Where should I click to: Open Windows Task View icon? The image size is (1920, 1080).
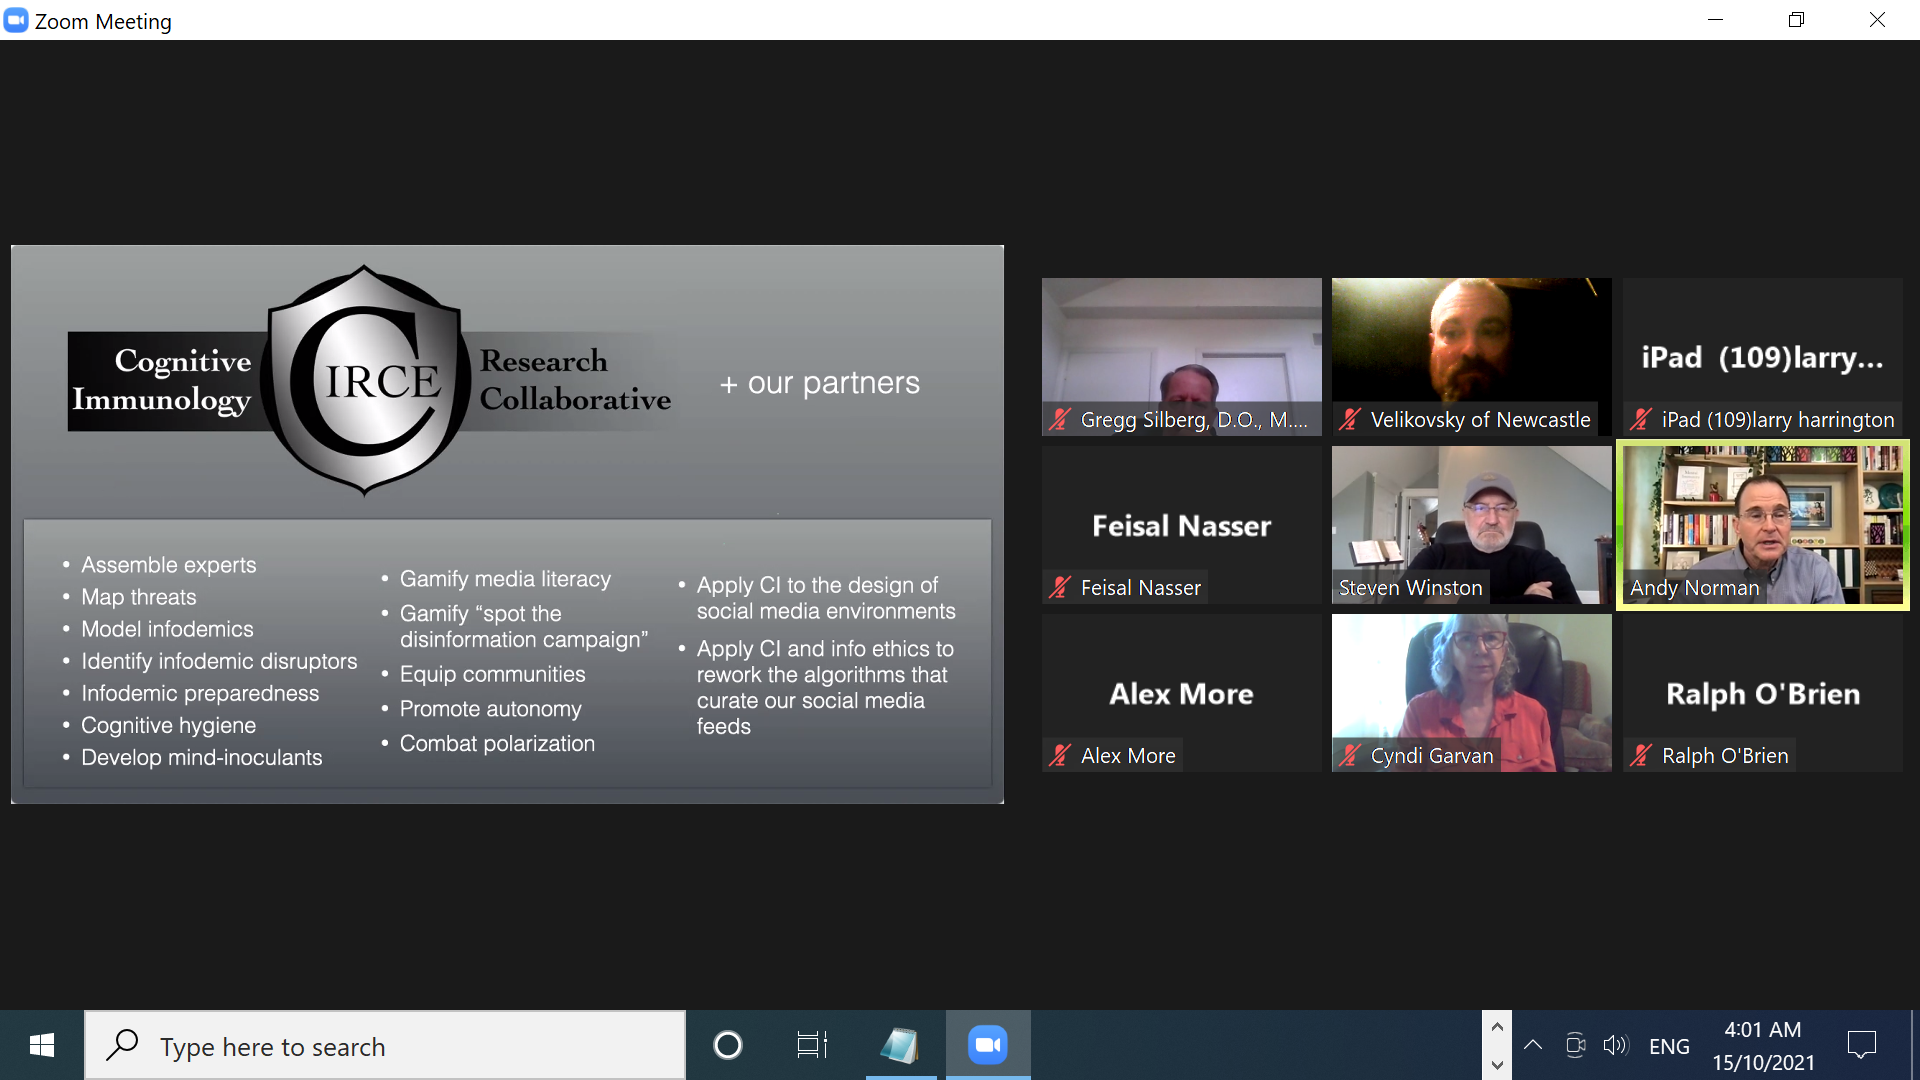(811, 1046)
